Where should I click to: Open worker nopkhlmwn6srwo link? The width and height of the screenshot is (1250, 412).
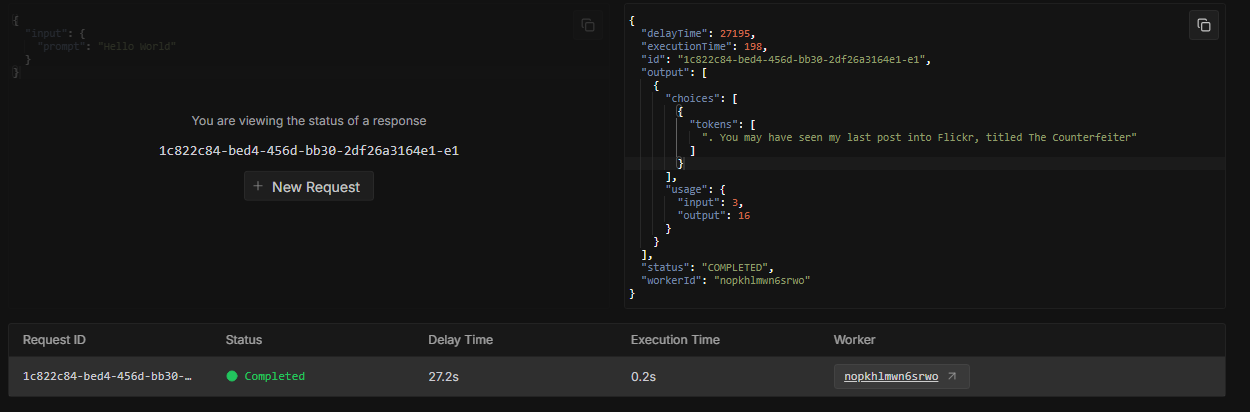891,376
